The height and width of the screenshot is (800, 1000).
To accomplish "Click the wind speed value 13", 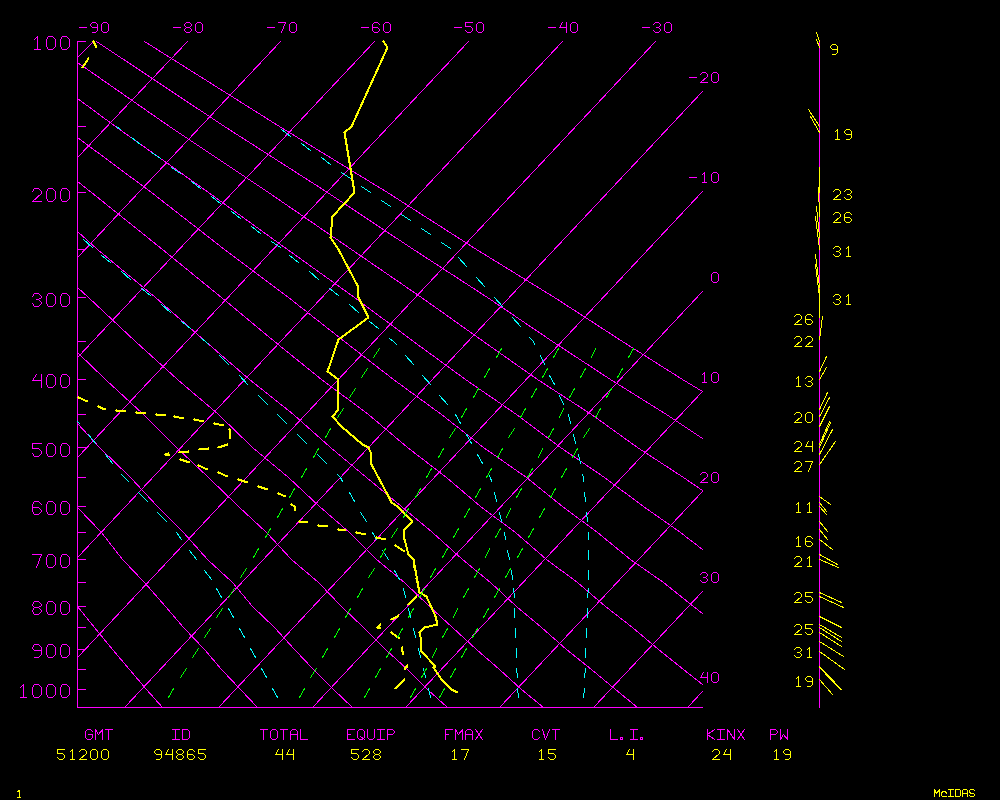I will [x=804, y=382].
